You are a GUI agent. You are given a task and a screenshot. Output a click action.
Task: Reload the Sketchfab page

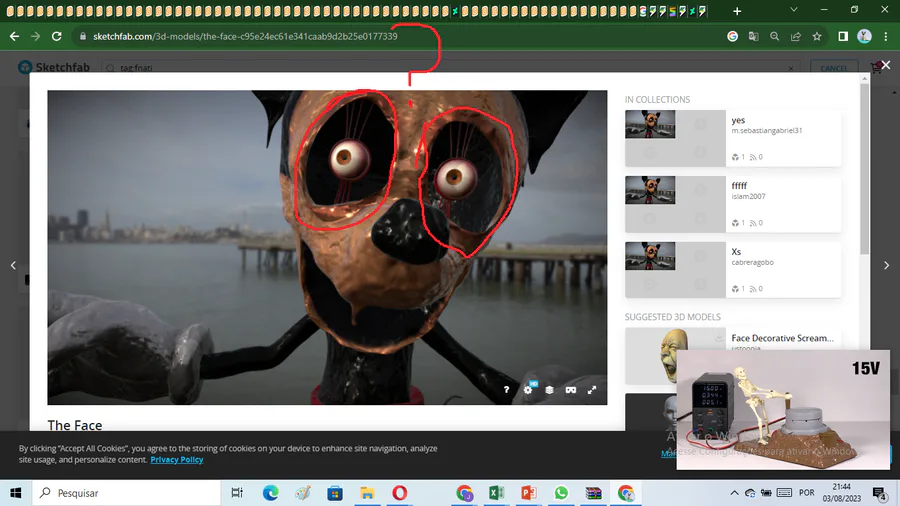56,36
